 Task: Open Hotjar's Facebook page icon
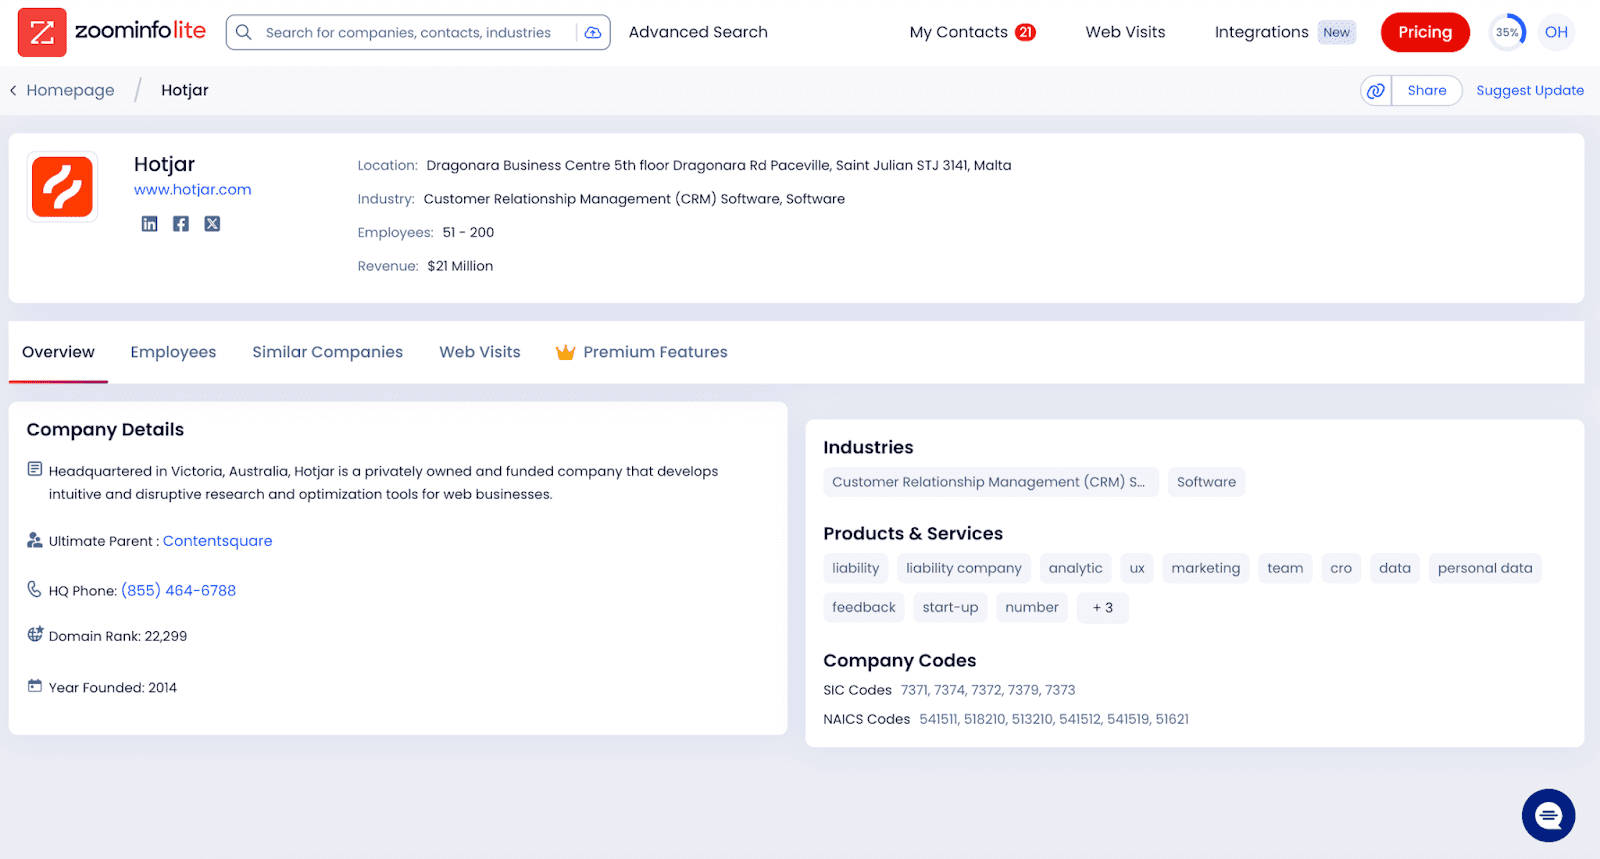(181, 224)
